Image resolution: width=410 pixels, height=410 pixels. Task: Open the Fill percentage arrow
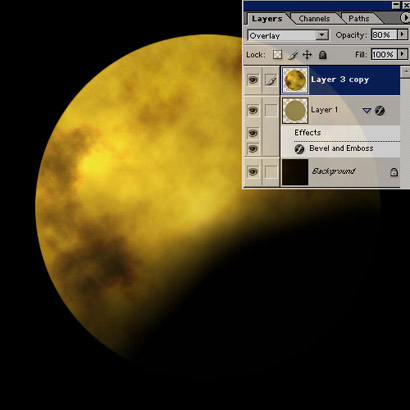coord(403,54)
